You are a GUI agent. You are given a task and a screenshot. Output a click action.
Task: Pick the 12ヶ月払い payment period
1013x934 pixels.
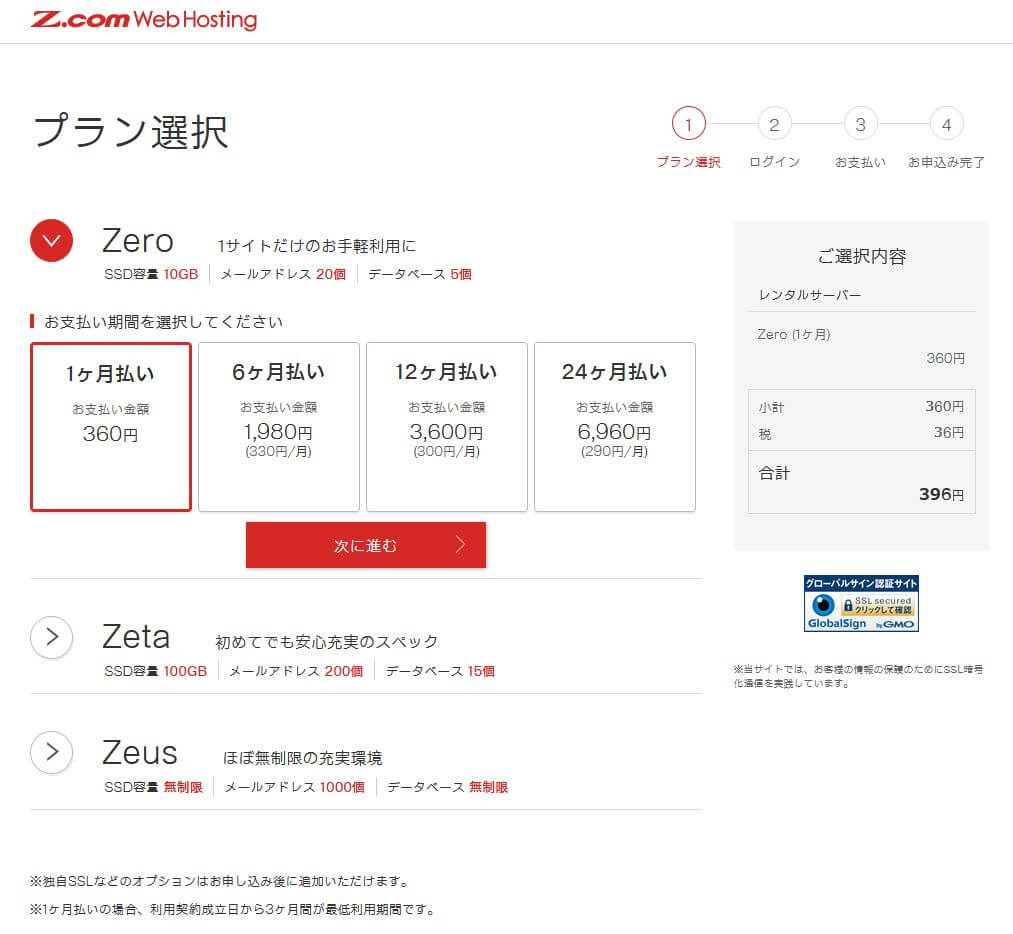click(447, 427)
